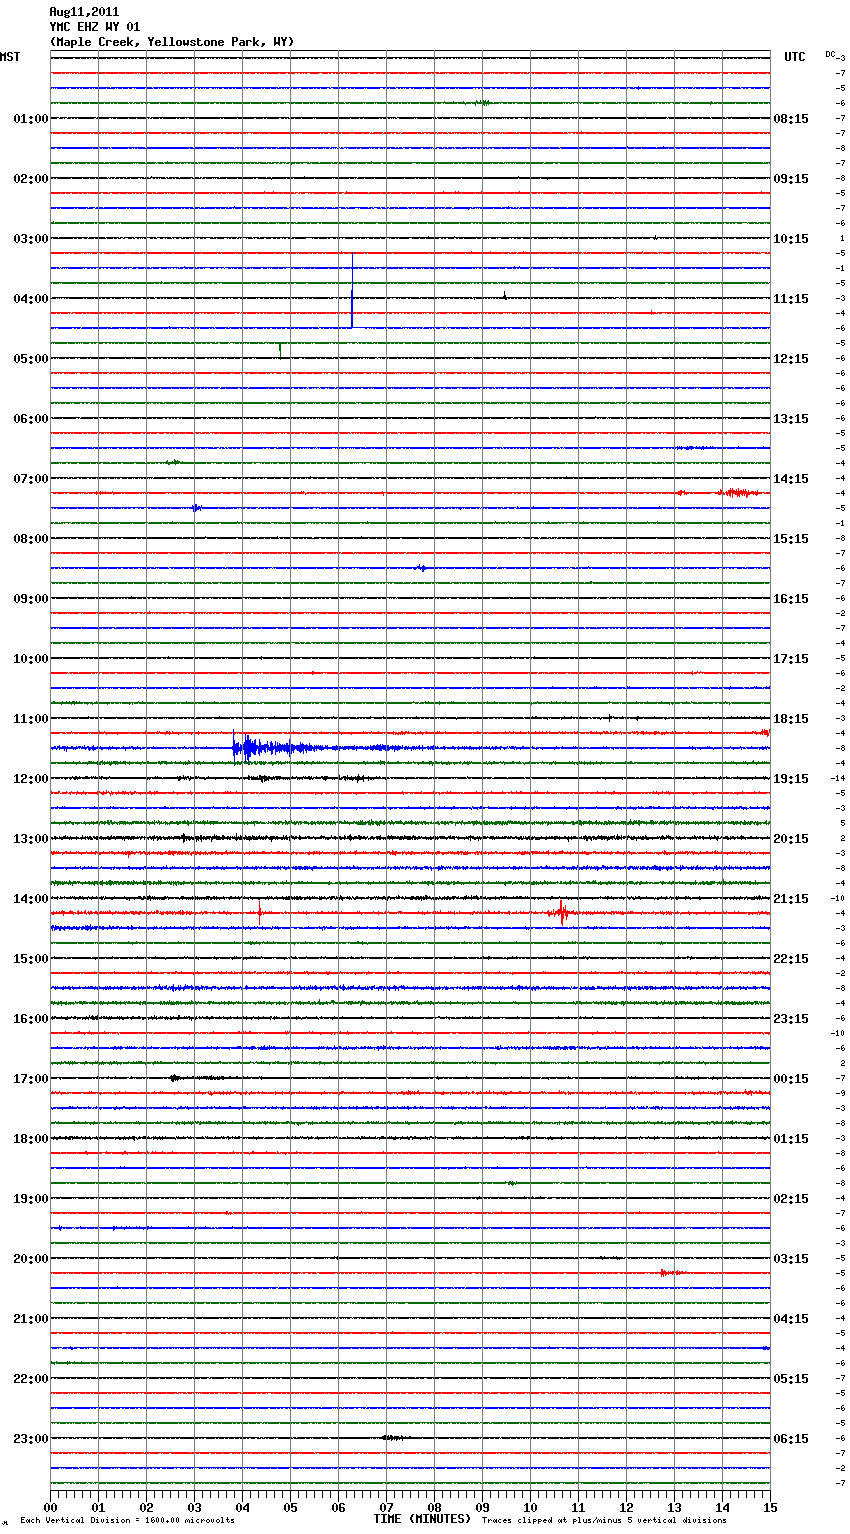This screenshot has height=1534, width=850.
Task: Click the 14:15 UTC time label
Action: pyautogui.click(x=791, y=479)
